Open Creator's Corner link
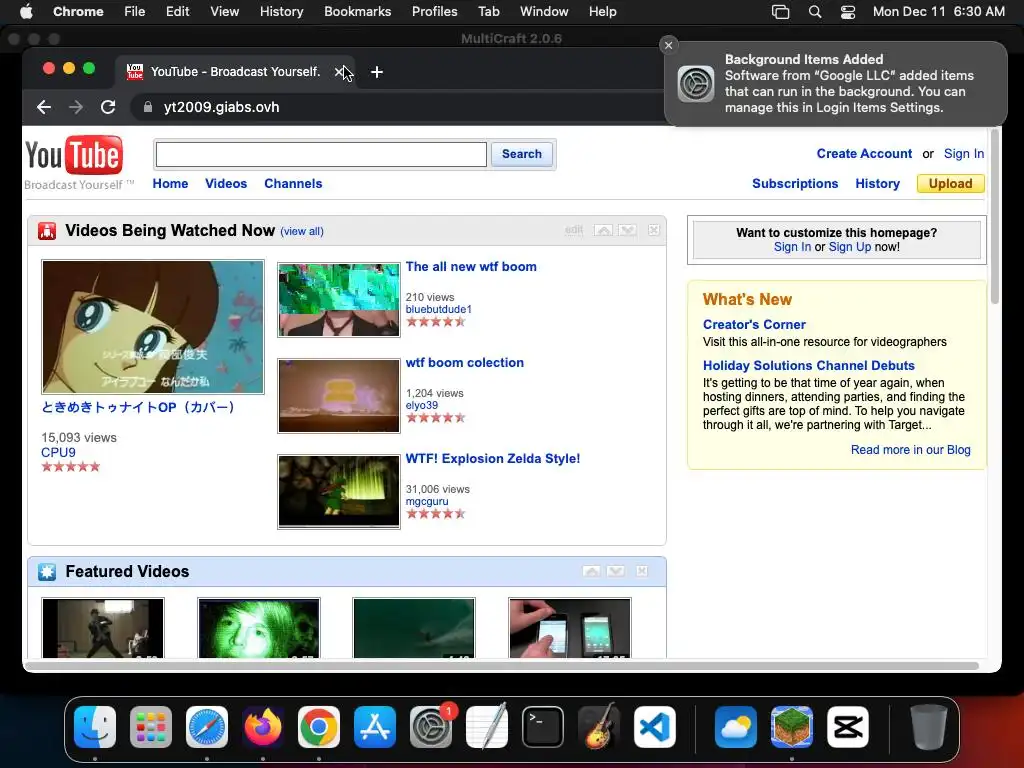Image resolution: width=1024 pixels, height=768 pixels. point(754,325)
